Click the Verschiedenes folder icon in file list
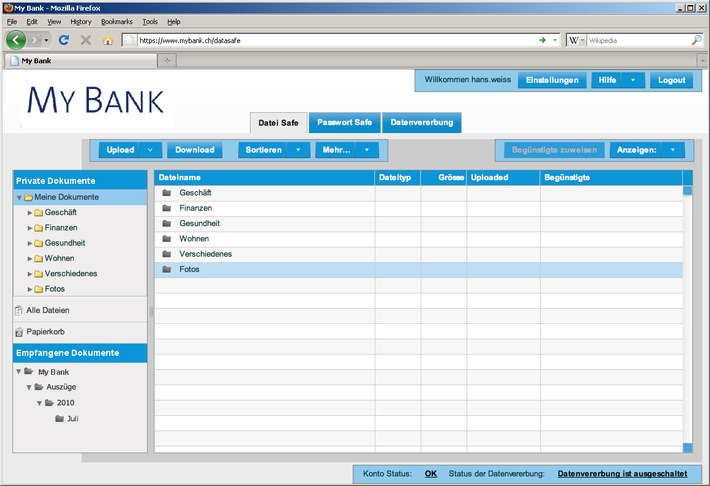 tap(167, 254)
